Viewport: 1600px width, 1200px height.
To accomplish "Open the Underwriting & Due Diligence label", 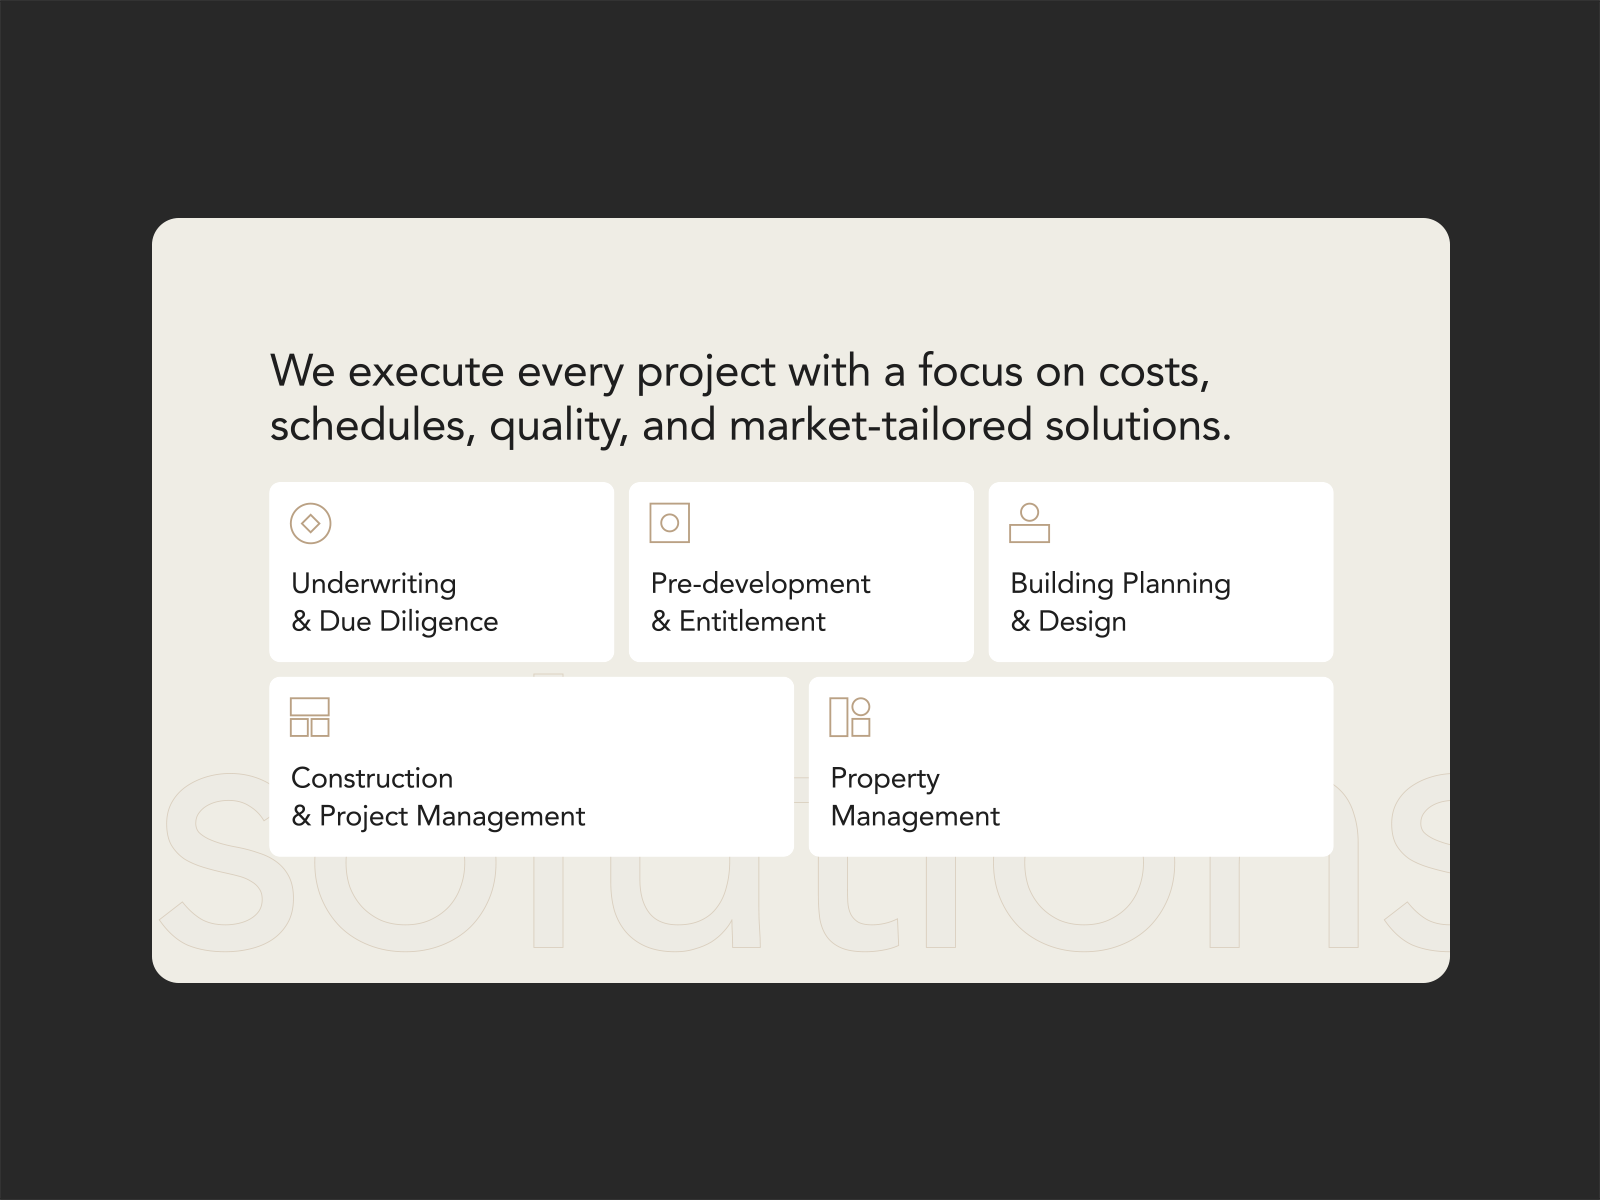I will (394, 602).
